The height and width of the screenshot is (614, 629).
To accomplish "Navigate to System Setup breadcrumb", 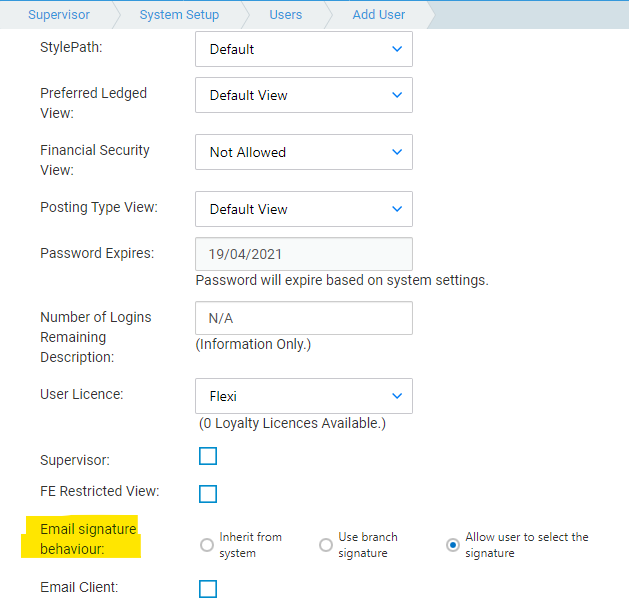I will click(179, 14).
